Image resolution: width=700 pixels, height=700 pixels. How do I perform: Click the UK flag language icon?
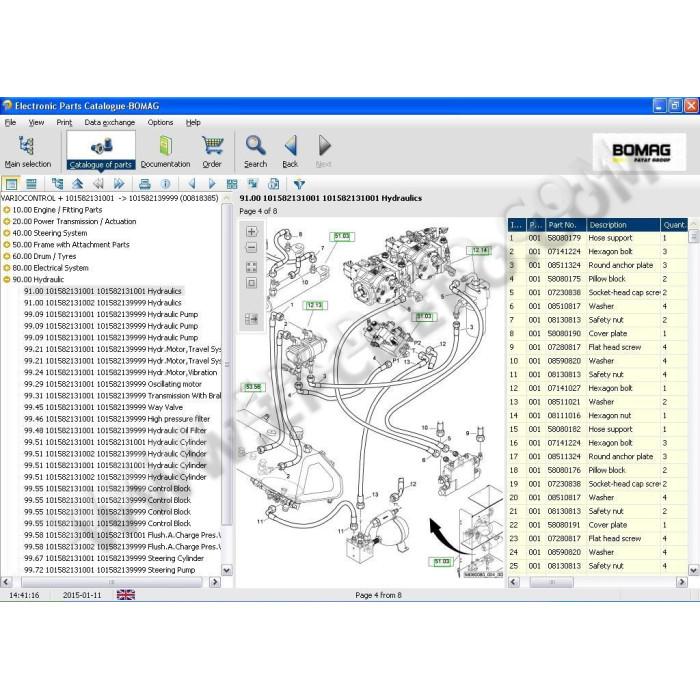(126, 595)
